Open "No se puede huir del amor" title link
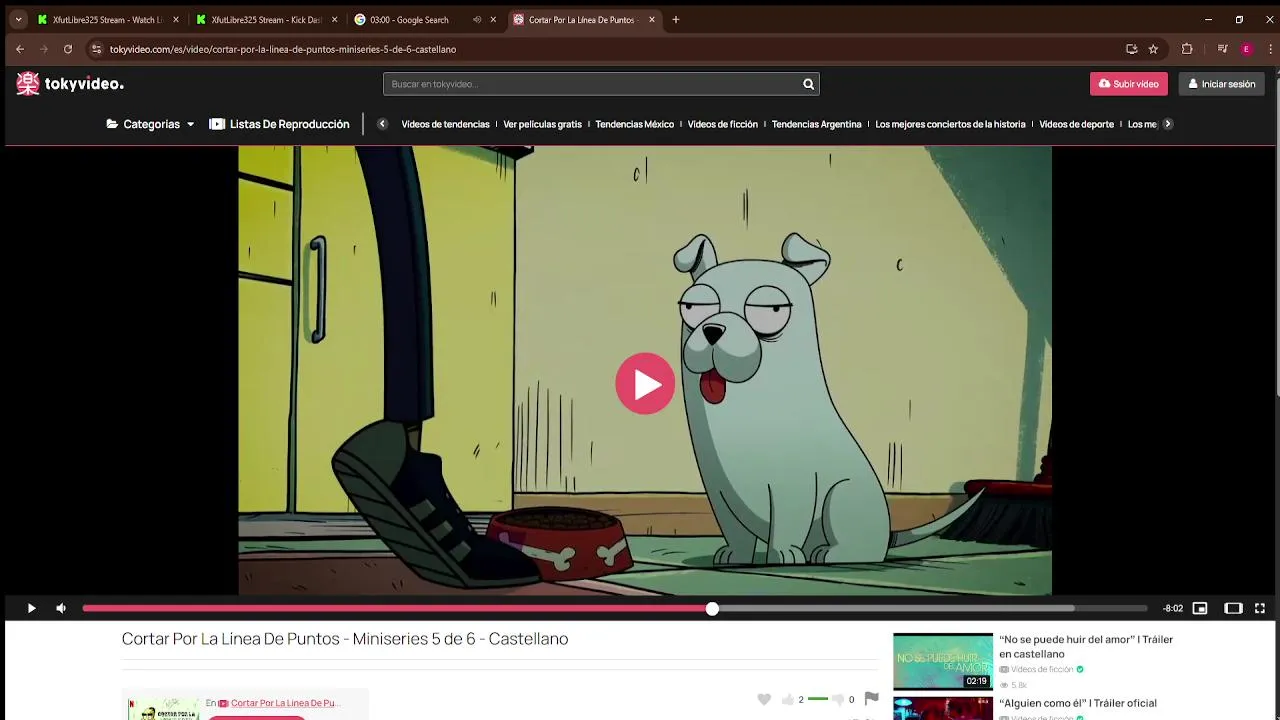The width and height of the screenshot is (1280, 720). (x=1086, y=646)
